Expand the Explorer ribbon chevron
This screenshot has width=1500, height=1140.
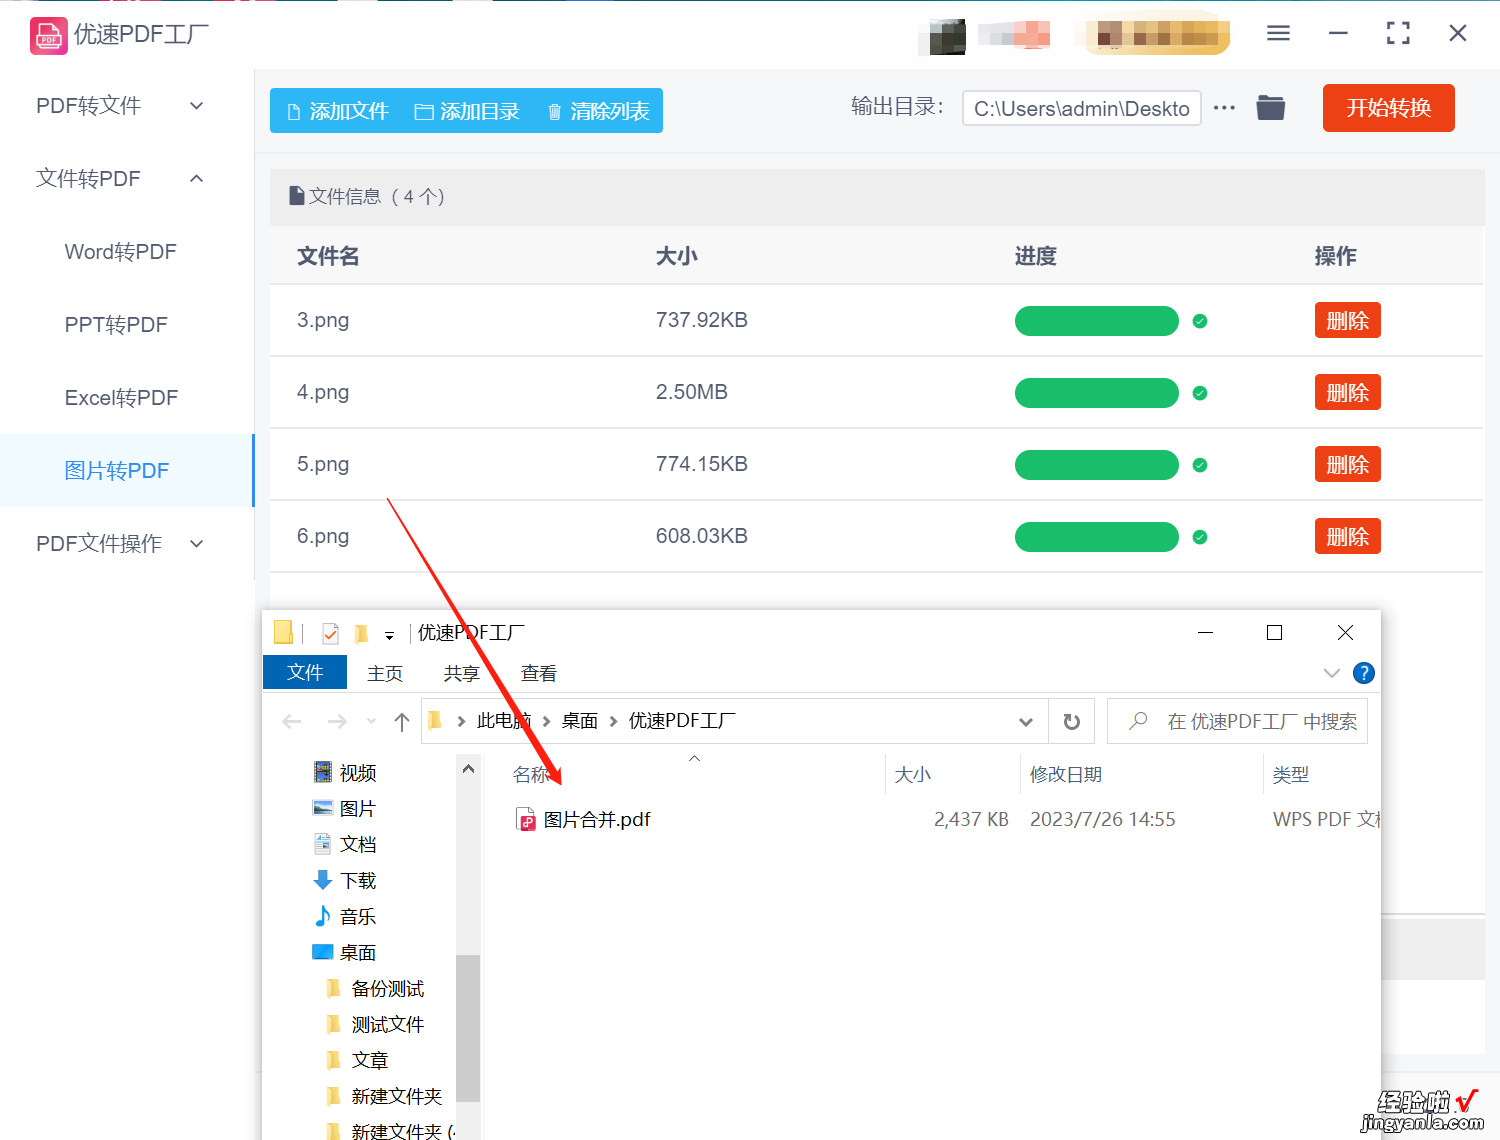1331,673
